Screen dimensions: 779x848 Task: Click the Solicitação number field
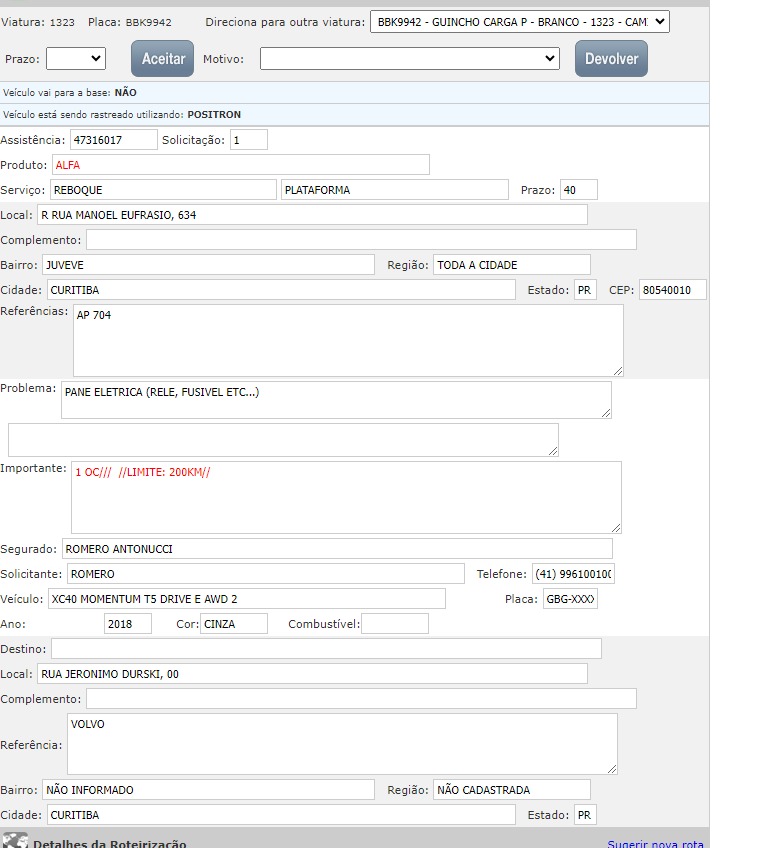(249, 140)
